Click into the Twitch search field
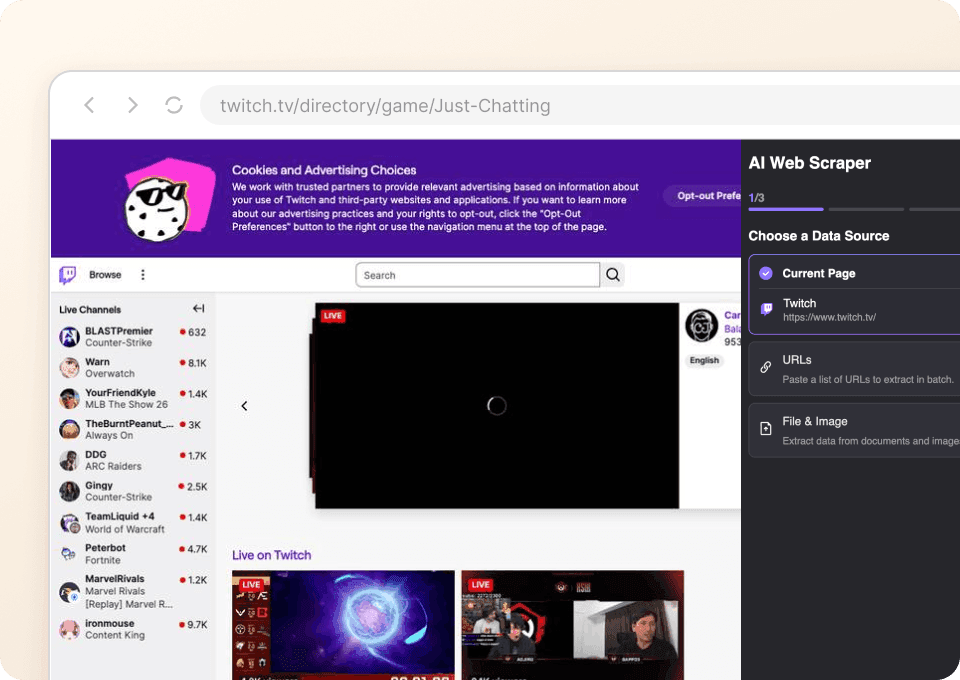The image size is (960, 680). pos(477,275)
